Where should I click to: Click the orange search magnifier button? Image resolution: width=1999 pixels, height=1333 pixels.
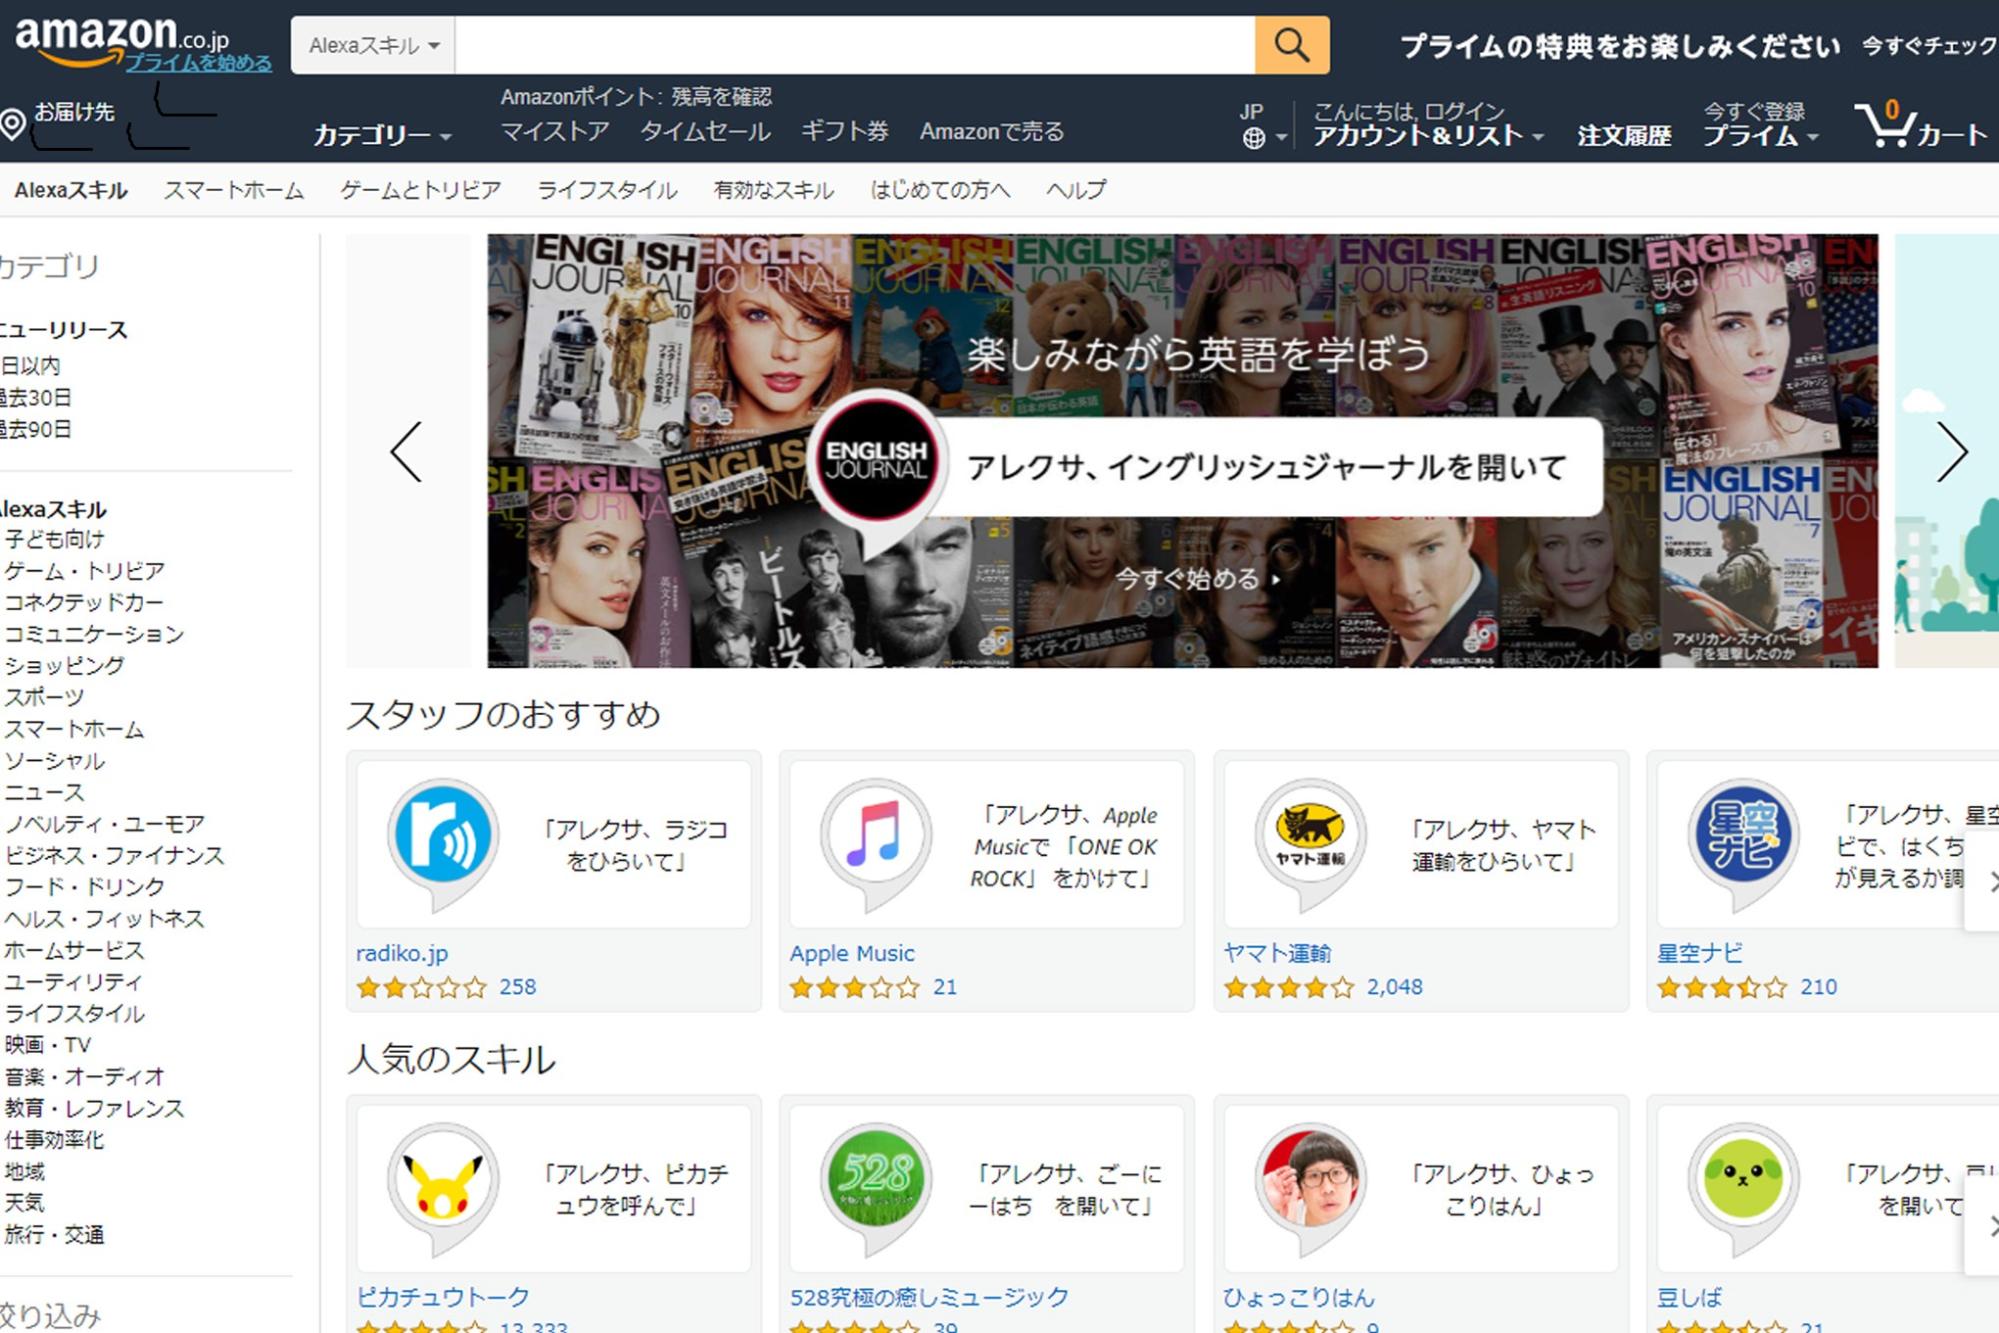coord(1292,45)
